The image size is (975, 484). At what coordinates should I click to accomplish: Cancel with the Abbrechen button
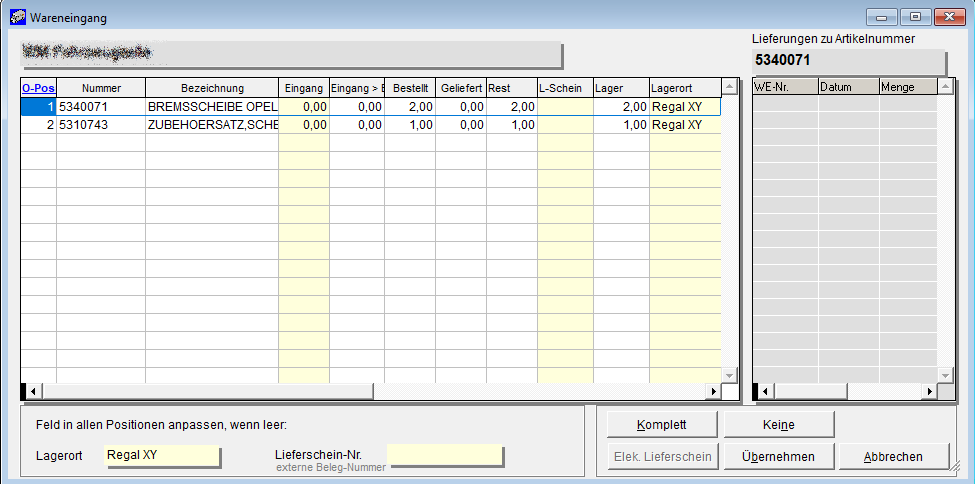(x=893, y=457)
